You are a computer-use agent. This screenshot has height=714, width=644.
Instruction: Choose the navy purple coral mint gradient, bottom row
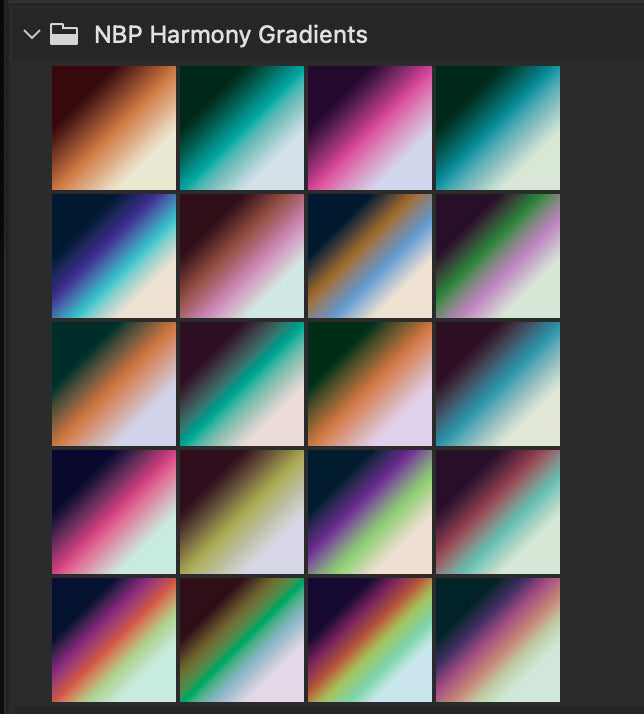pyautogui.click(x=114, y=640)
